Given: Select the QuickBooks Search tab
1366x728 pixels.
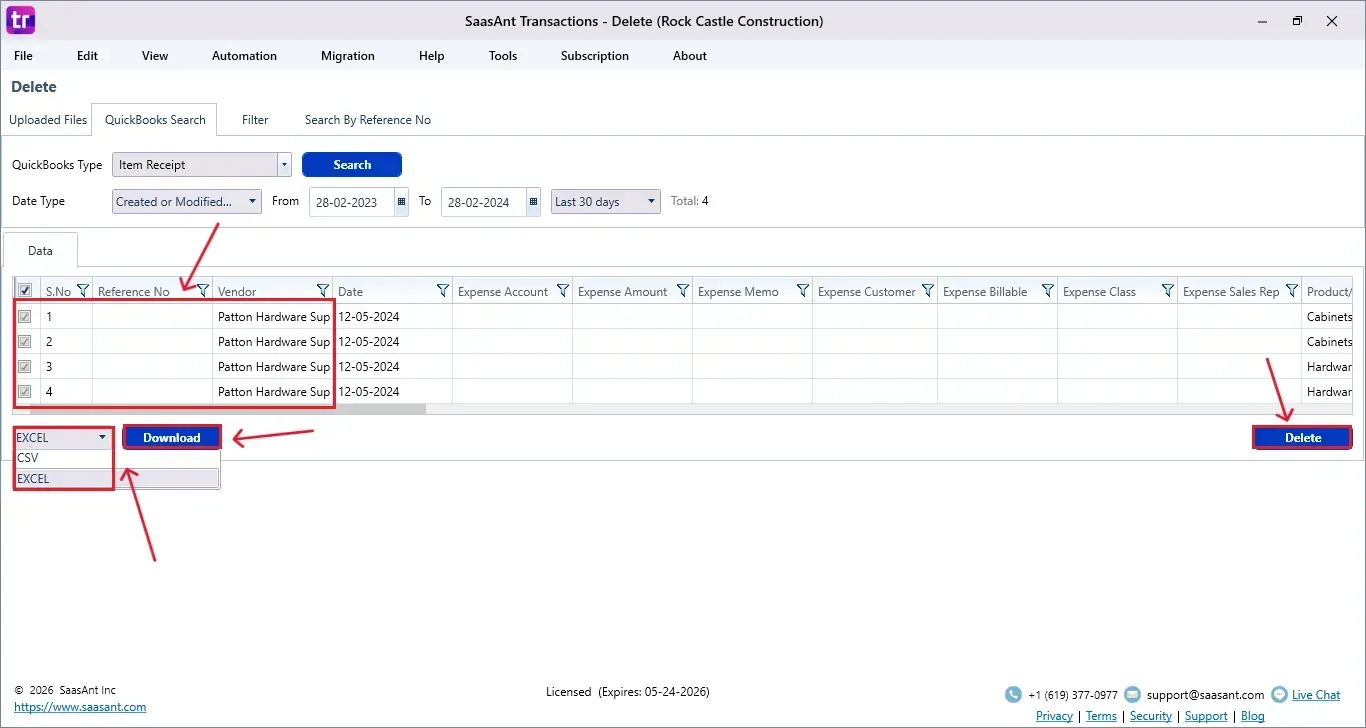Looking at the screenshot, I should [x=155, y=120].
